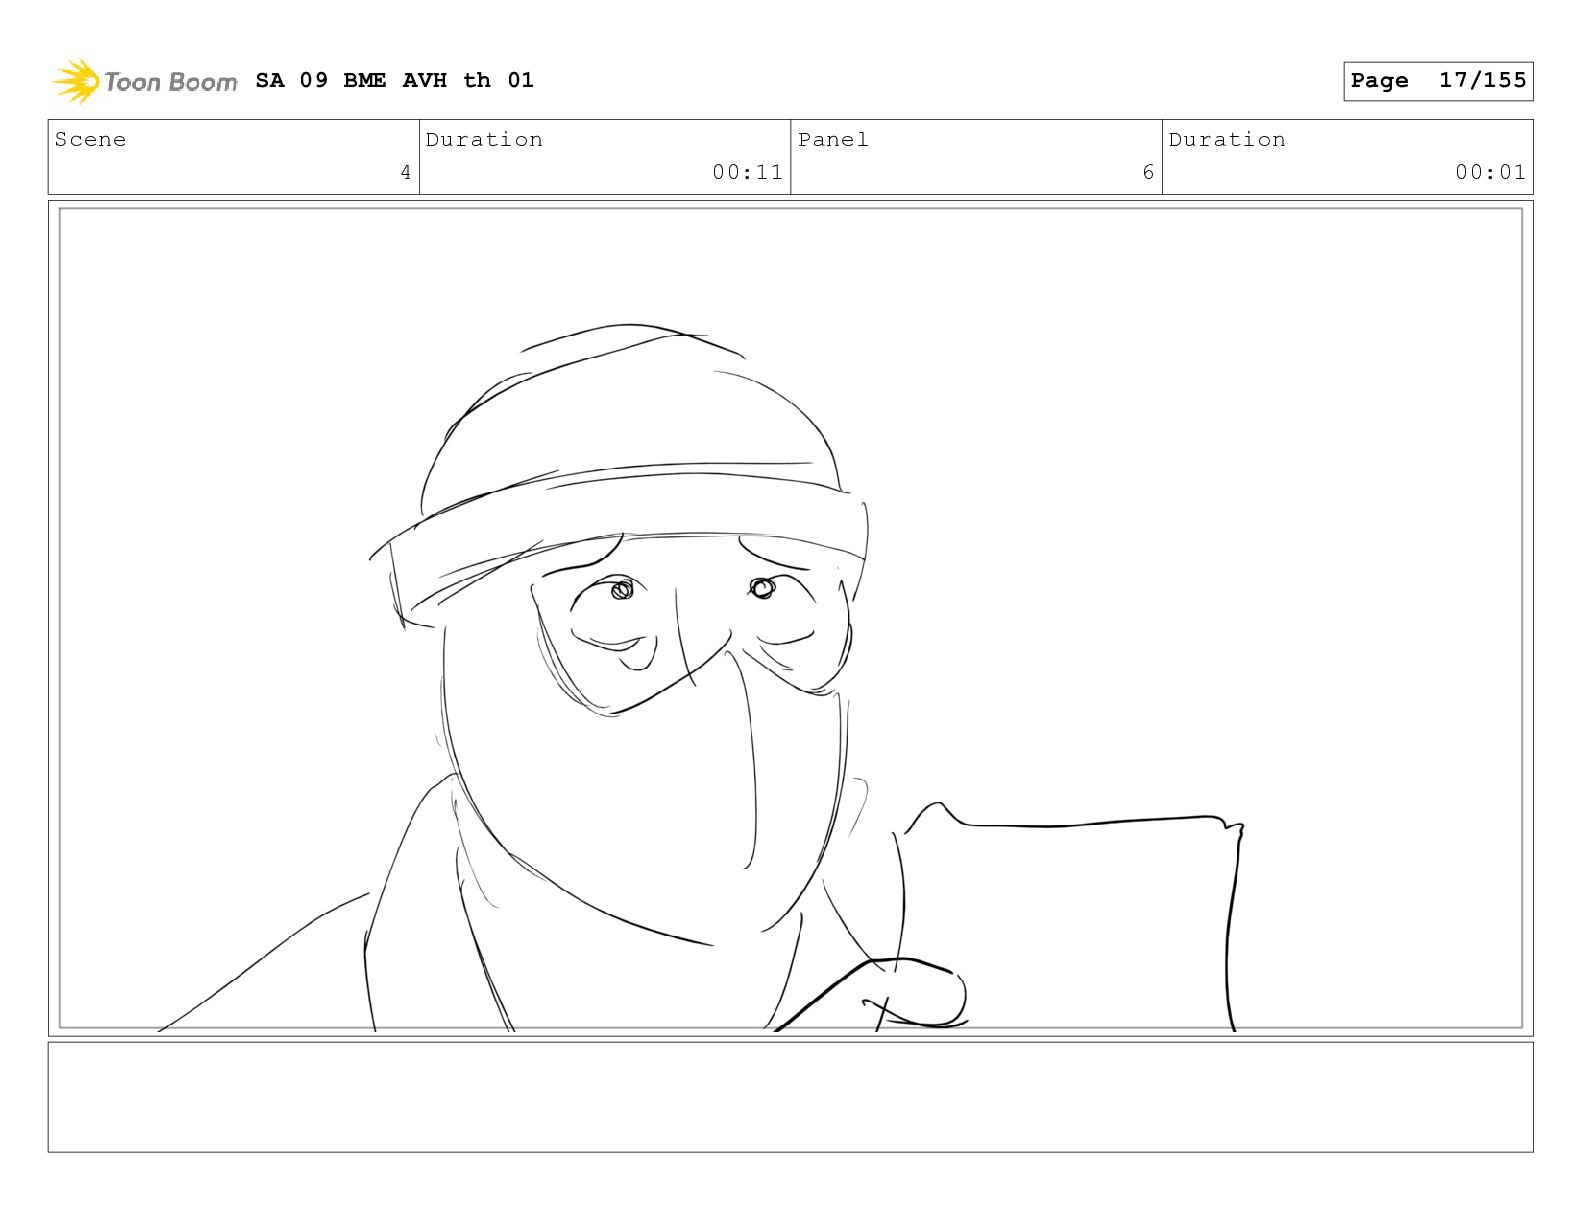Click the 'Page 17/155' box

(1438, 81)
